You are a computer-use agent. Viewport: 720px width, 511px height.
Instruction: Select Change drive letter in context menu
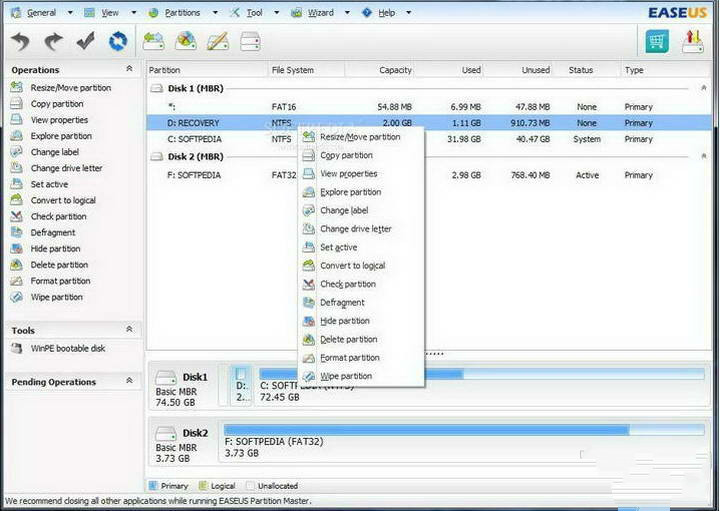(x=355, y=229)
